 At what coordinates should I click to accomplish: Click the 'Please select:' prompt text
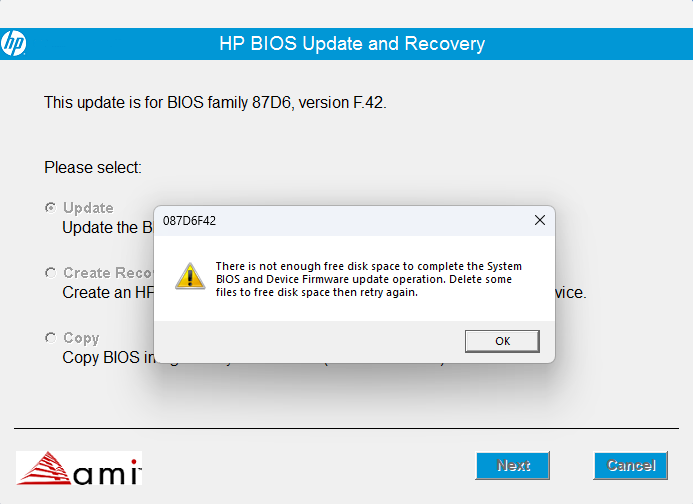(x=93, y=167)
